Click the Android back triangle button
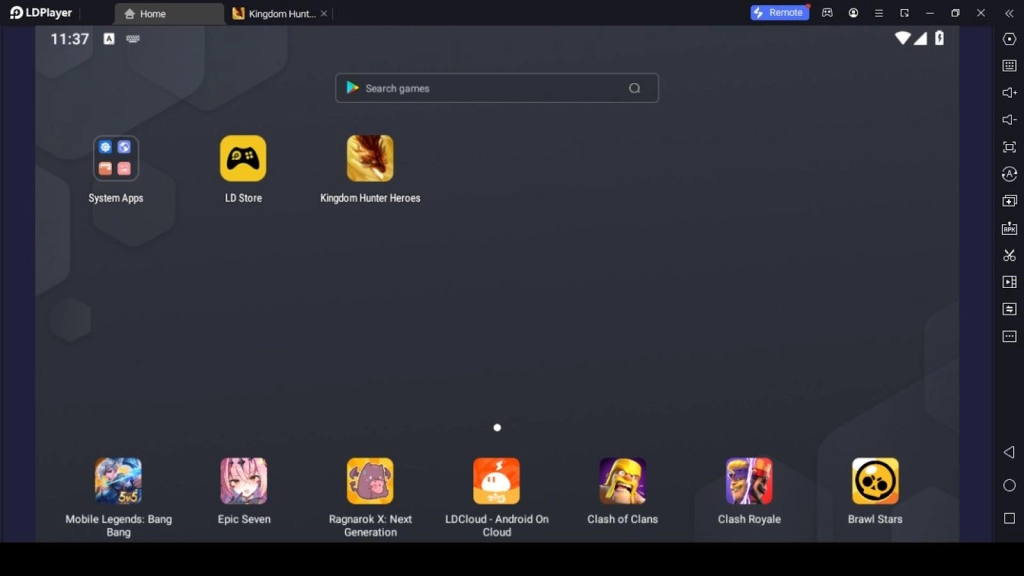1024x576 pixels. tap(1009, 452)
